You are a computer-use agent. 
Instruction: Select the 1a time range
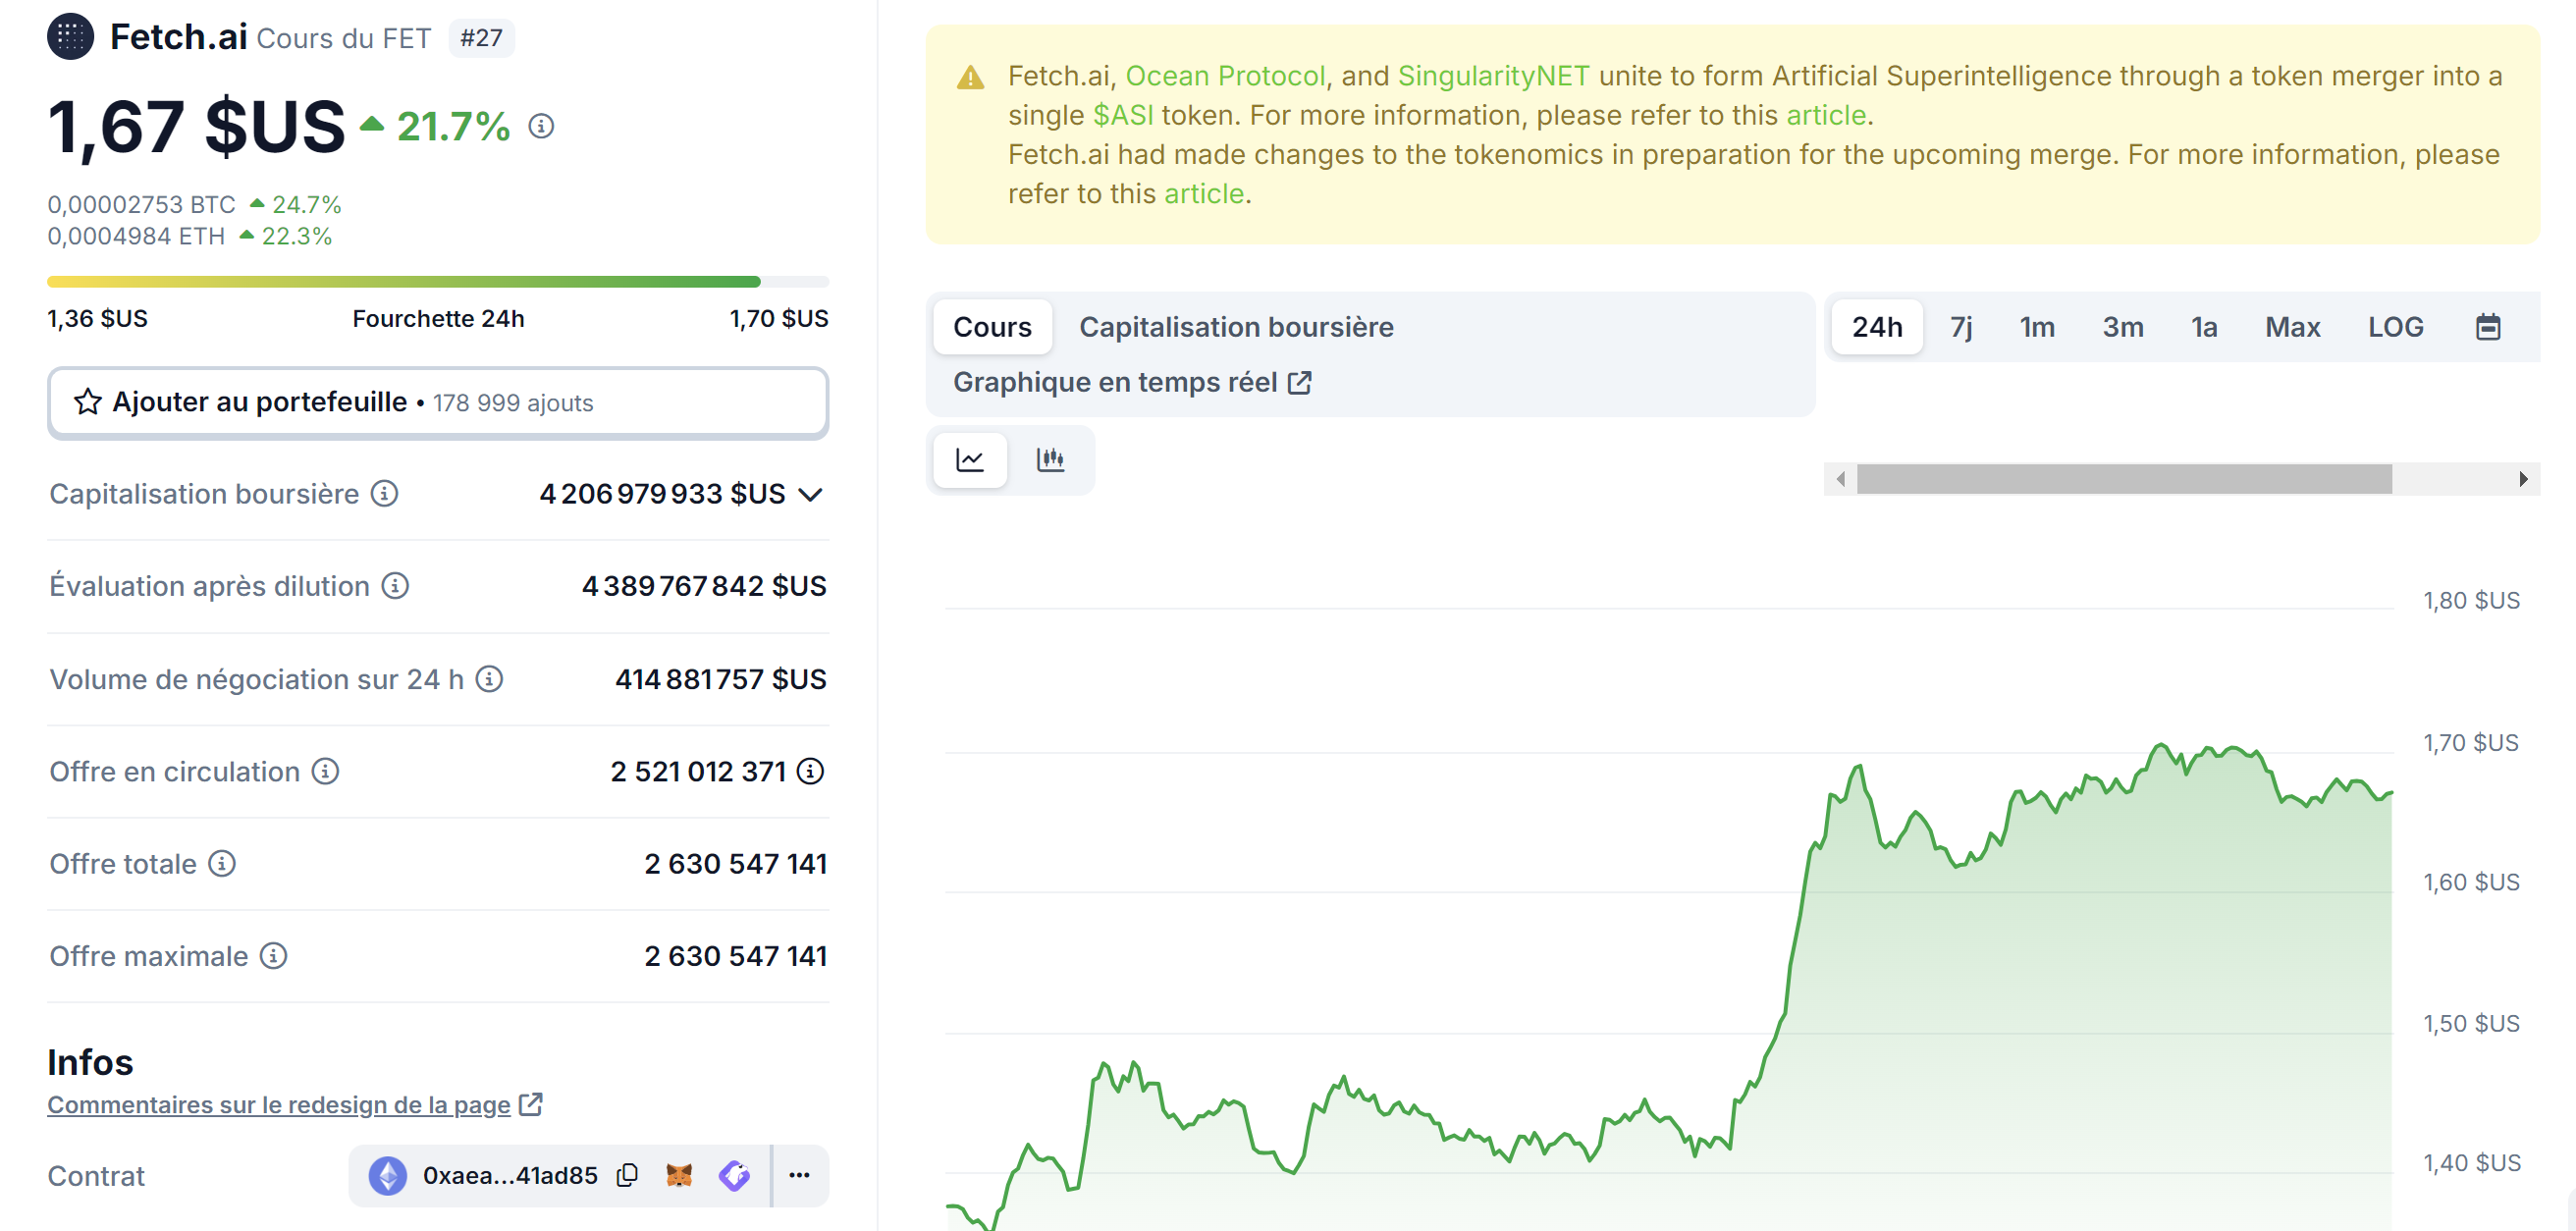2204,327
